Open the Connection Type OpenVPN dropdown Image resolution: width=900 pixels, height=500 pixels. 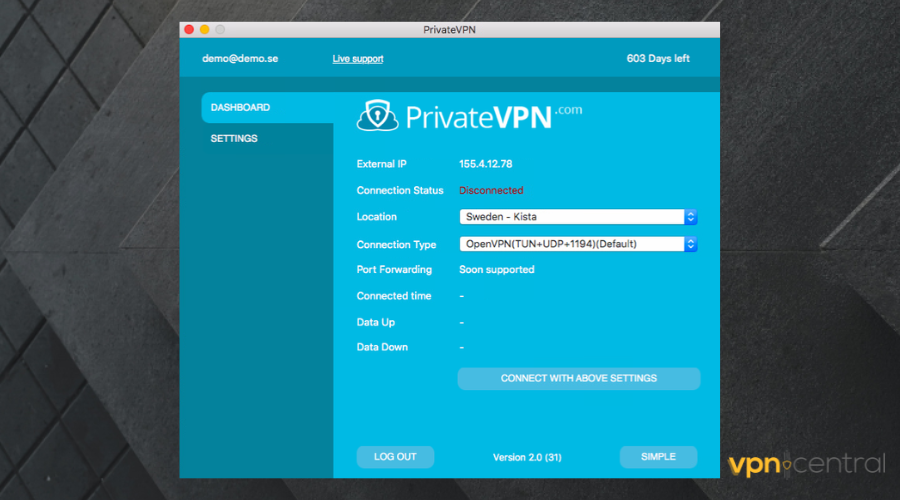pyautogui.click(x=578, y=244)
